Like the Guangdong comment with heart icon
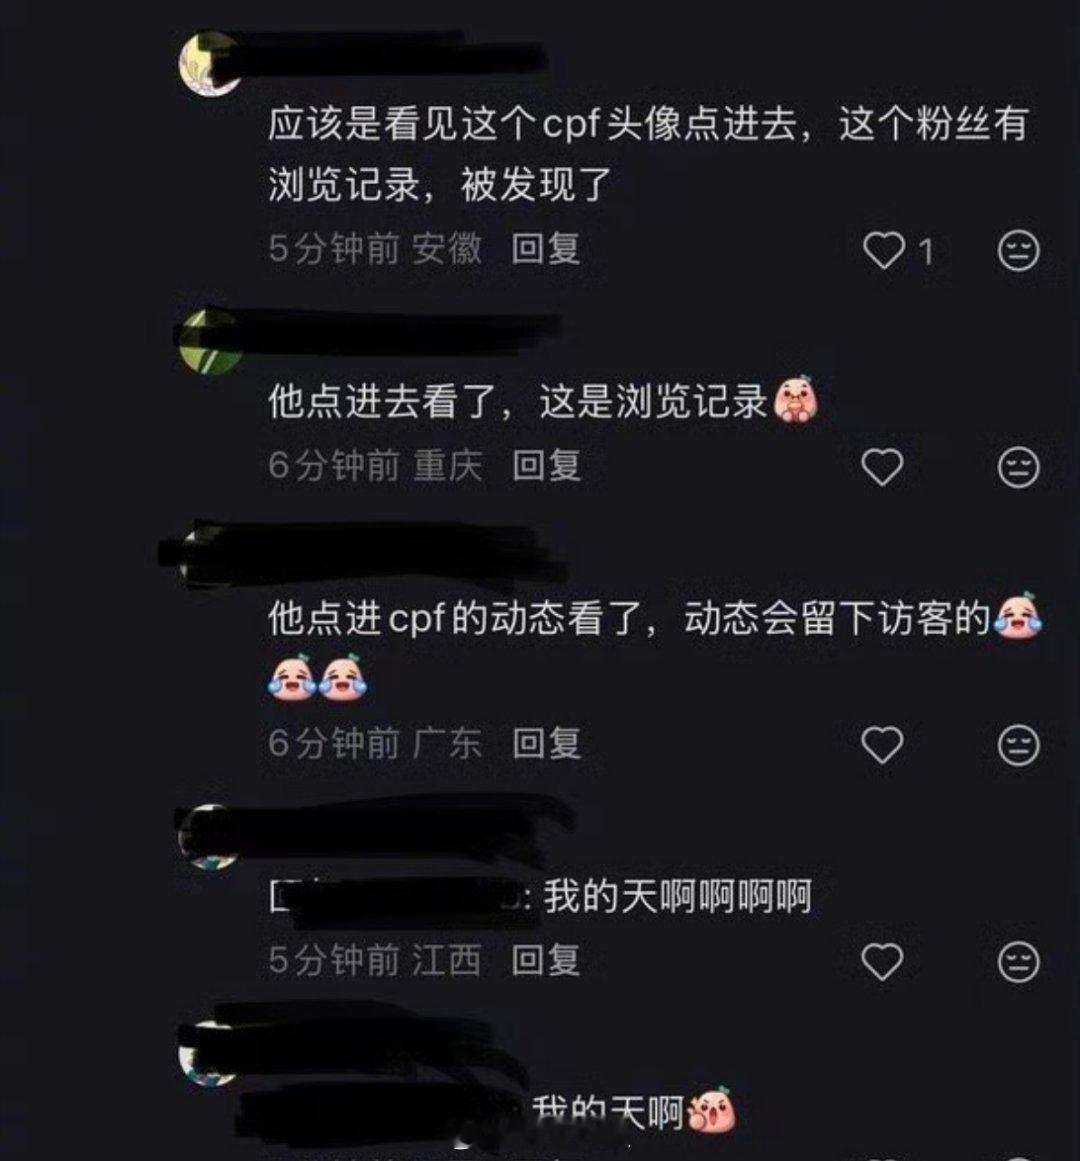 point(882,744)
